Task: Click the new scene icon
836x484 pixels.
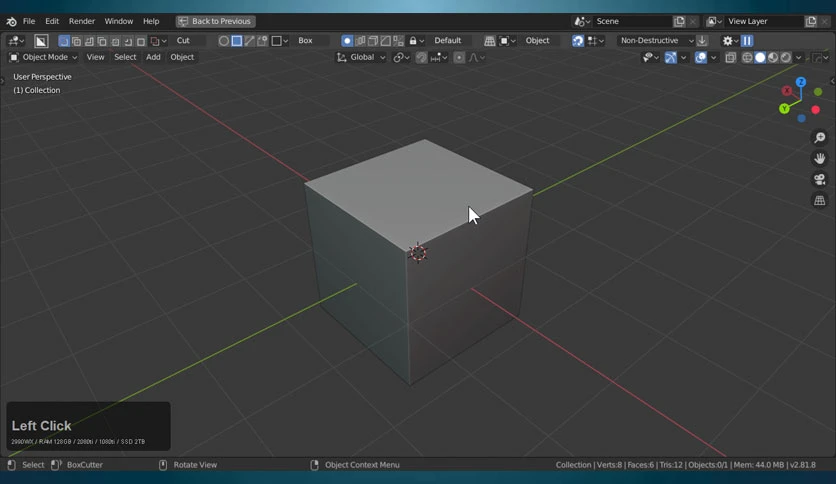Action: click(679, 21)
